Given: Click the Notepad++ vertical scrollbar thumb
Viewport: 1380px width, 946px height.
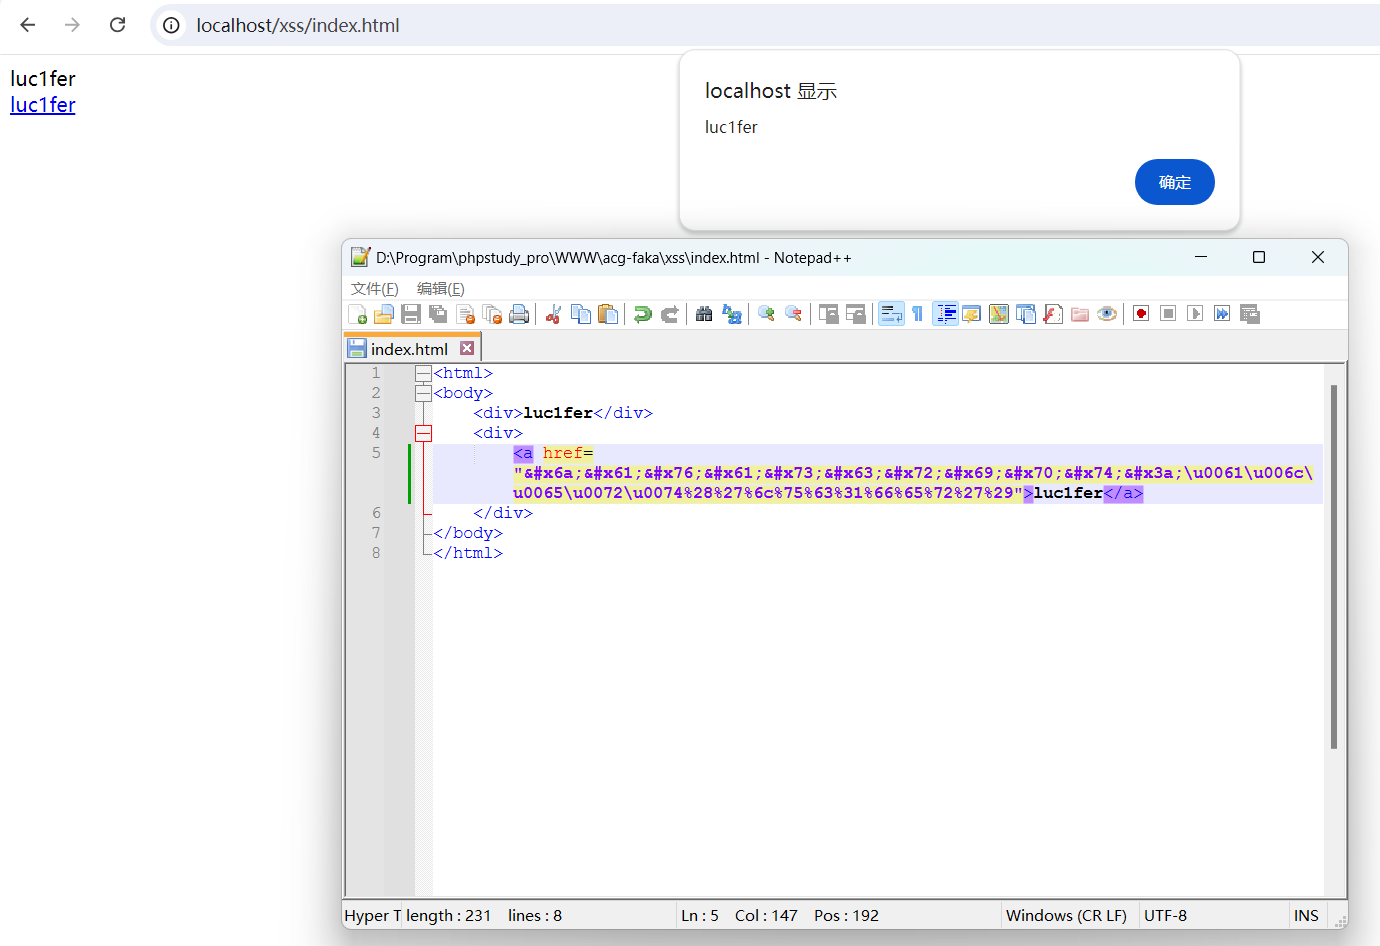Looking at the screenshot, I should (1334, 567).
